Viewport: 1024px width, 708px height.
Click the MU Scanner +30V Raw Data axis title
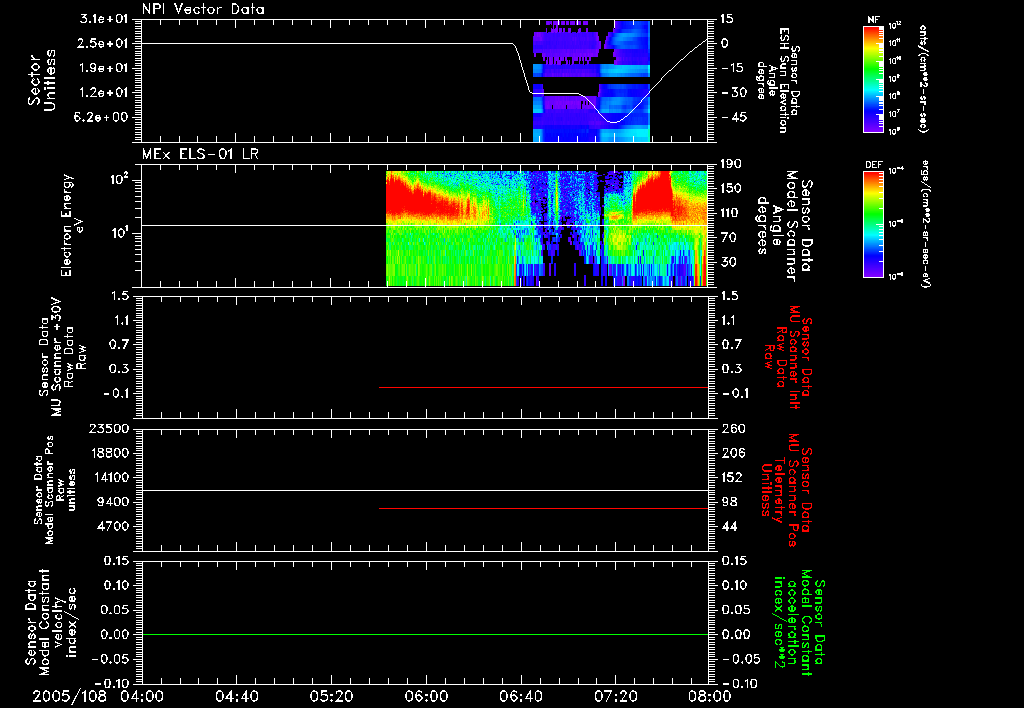tap(62, 358)
